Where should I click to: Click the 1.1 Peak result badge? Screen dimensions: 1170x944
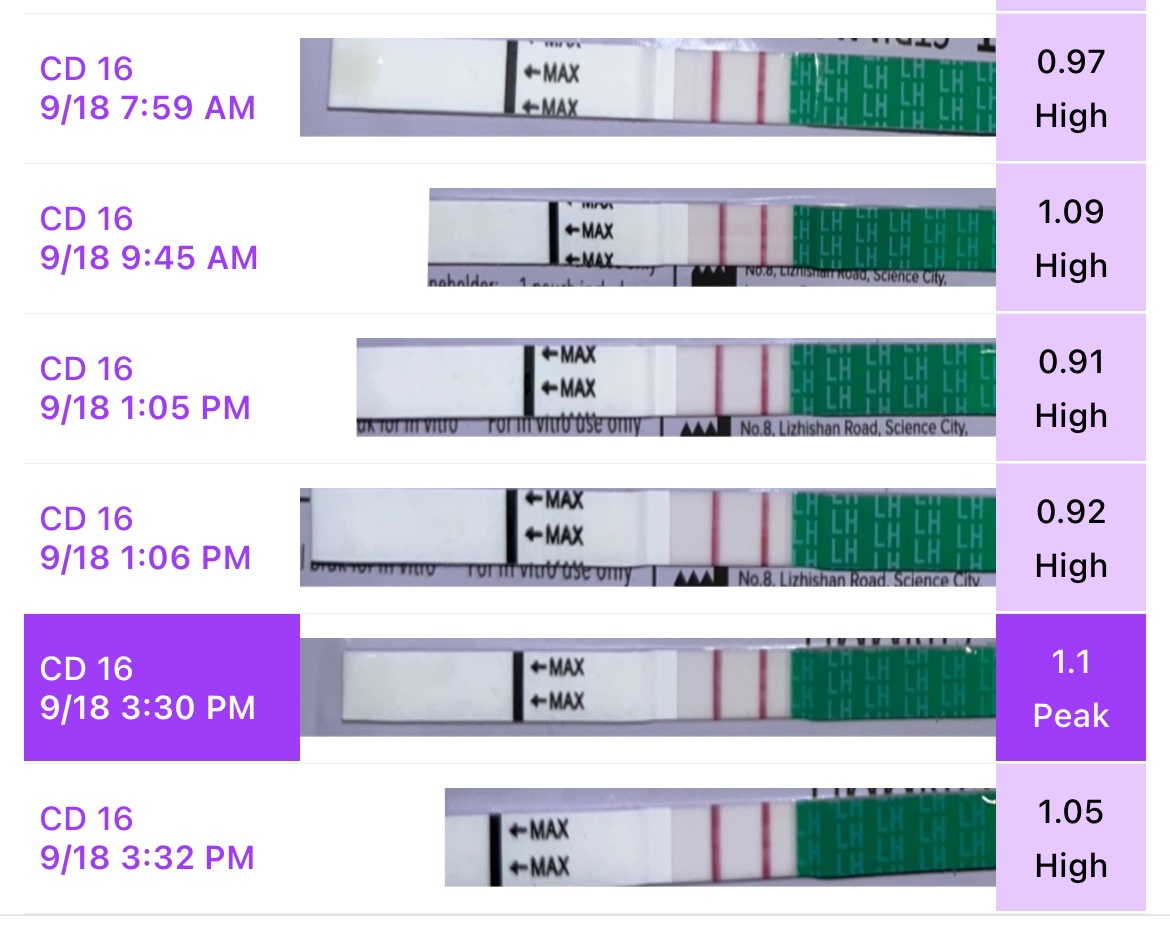pos(1071,688)
